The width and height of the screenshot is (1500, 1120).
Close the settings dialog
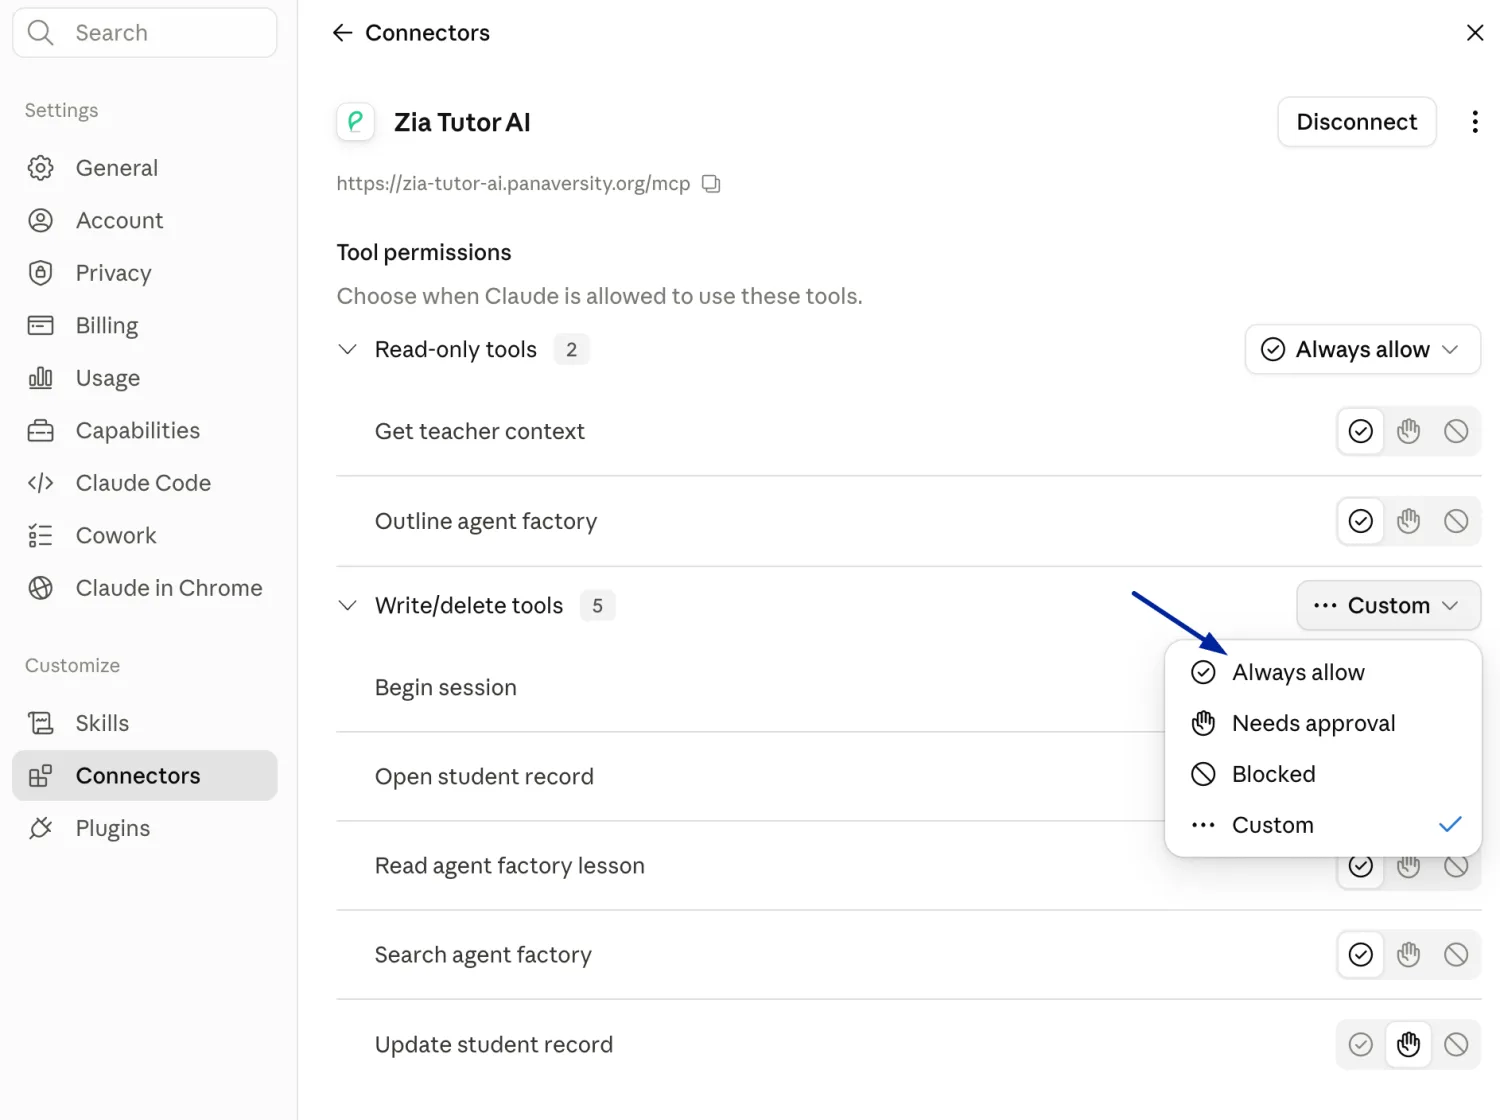1475,33
